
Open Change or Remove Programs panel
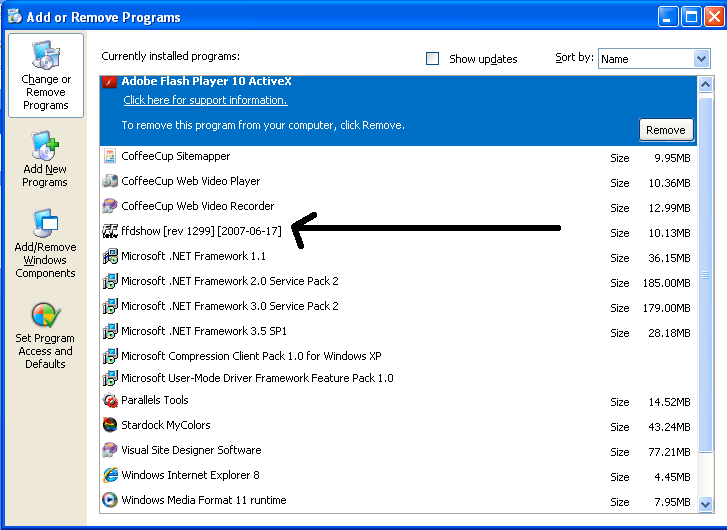point(46,76)
